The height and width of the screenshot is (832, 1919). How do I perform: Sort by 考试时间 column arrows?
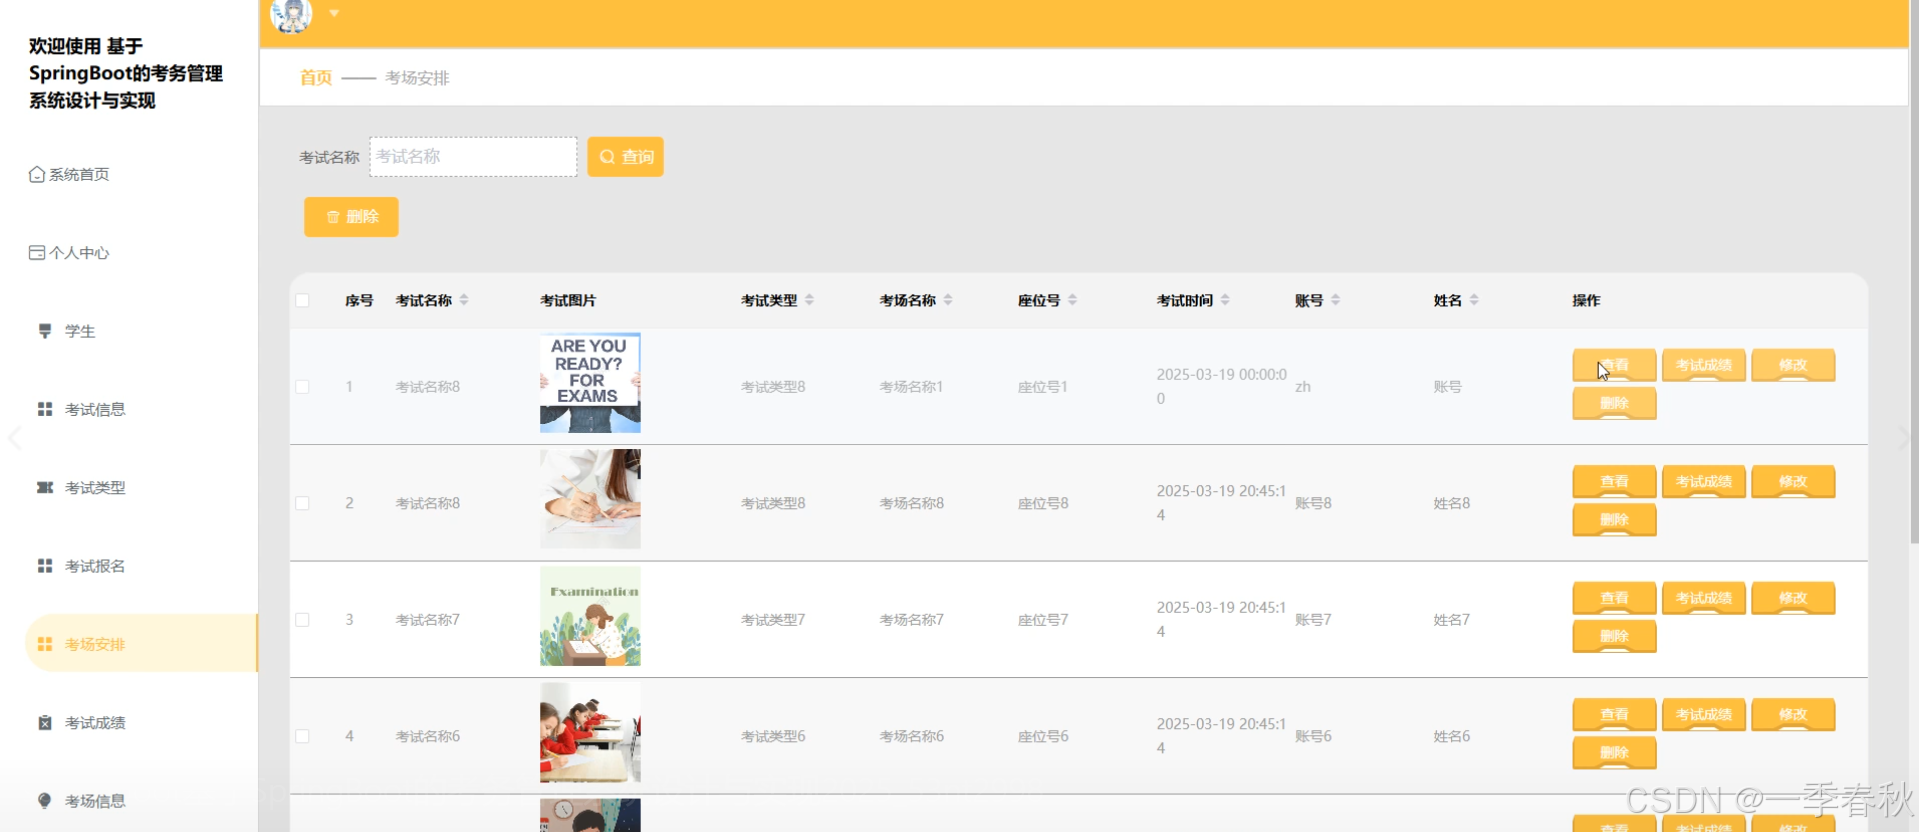1225,300
